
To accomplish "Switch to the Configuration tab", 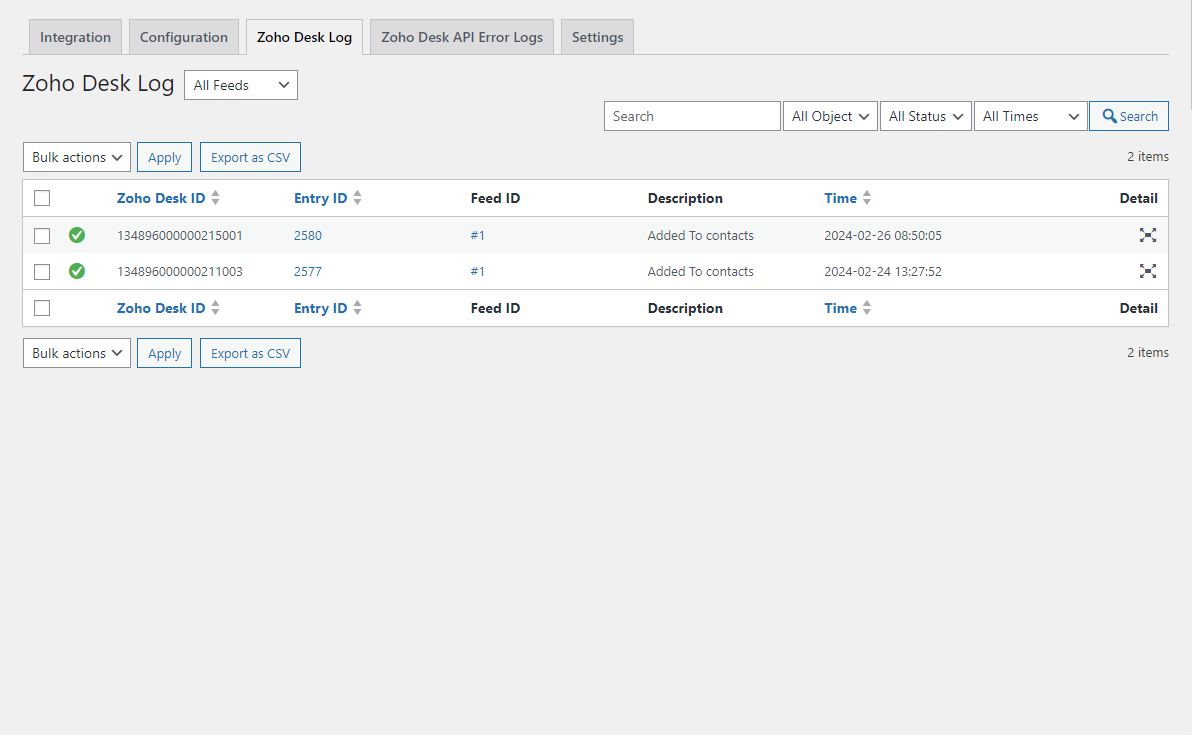I will [184, 37].
